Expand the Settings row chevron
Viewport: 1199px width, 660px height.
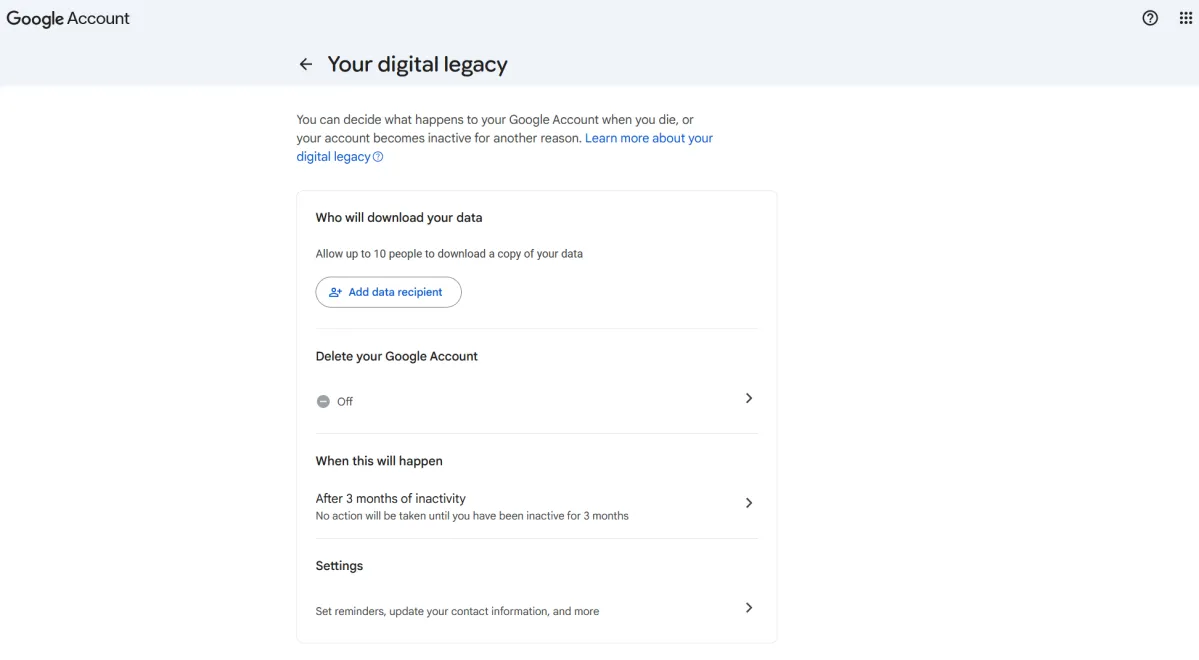tap(749, 608)
